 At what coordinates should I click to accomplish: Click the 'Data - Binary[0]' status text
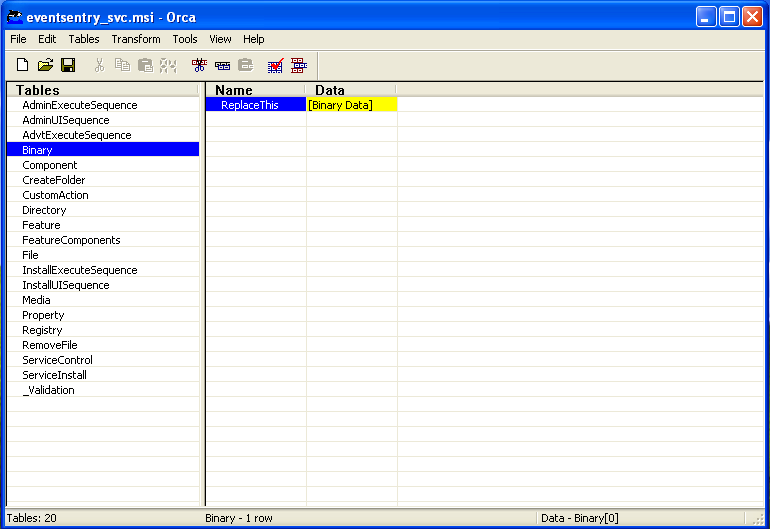(x=579, y=518)
